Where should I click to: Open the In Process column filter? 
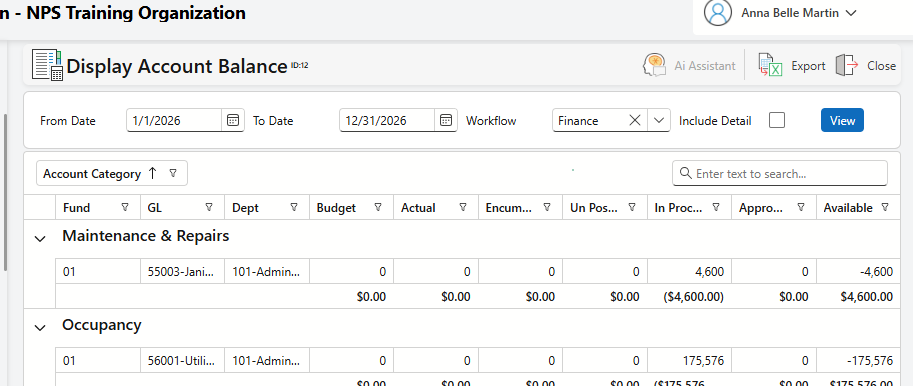(x=716, y=207)
